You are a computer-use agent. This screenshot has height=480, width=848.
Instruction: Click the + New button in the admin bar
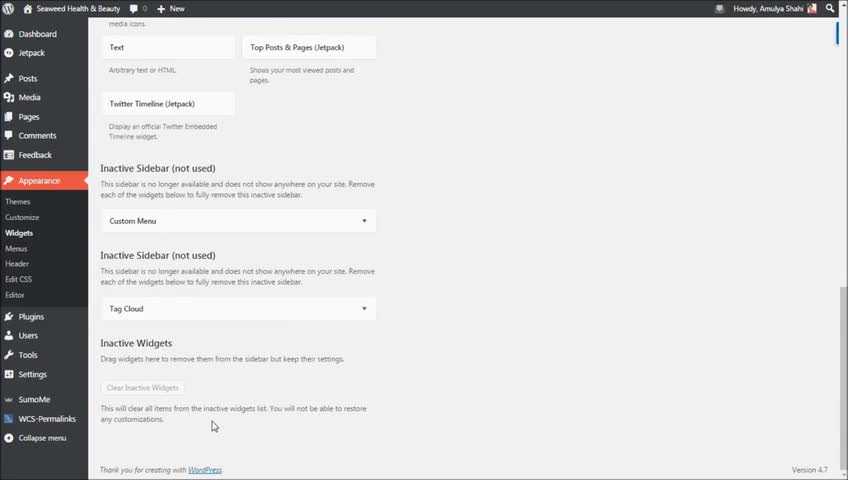click(171, 8)
